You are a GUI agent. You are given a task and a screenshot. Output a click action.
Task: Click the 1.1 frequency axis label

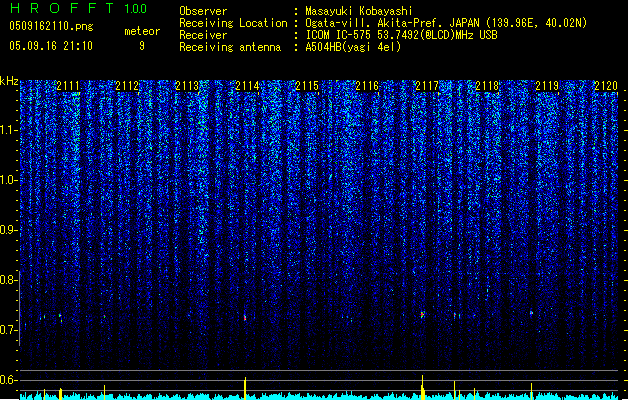[x=9, y=130]
